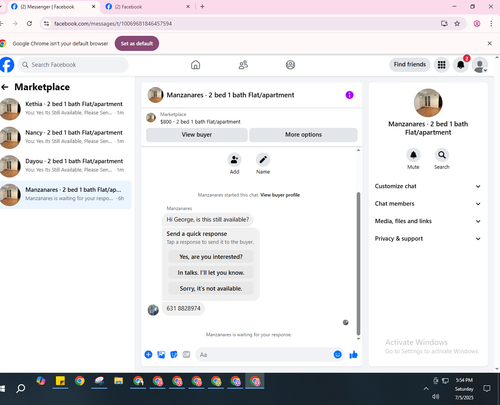
Task: Open emoji picker in message box
Action: 338,354
